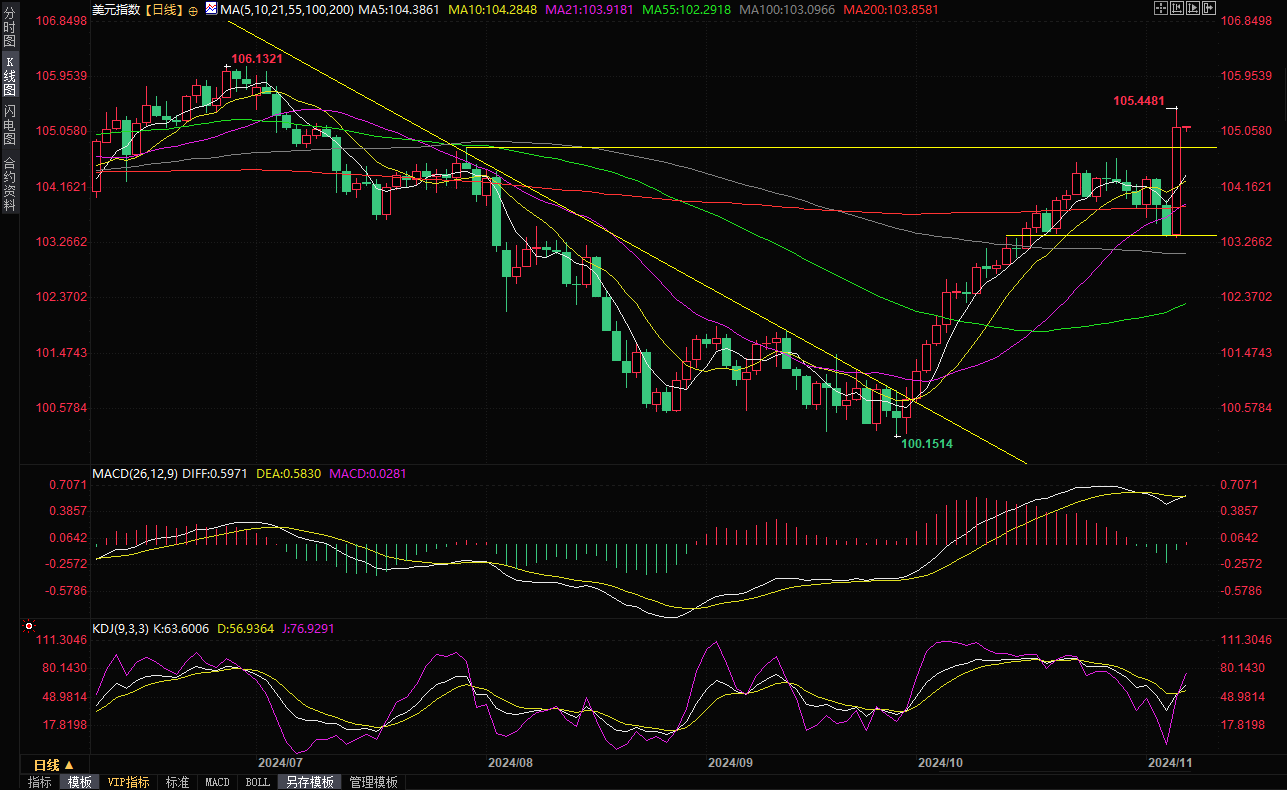Click the 106.1321 high price marker
Image resolution: width=1287 pixels, height=790 pixels.
pyautogui.click(x=257, y=60)
